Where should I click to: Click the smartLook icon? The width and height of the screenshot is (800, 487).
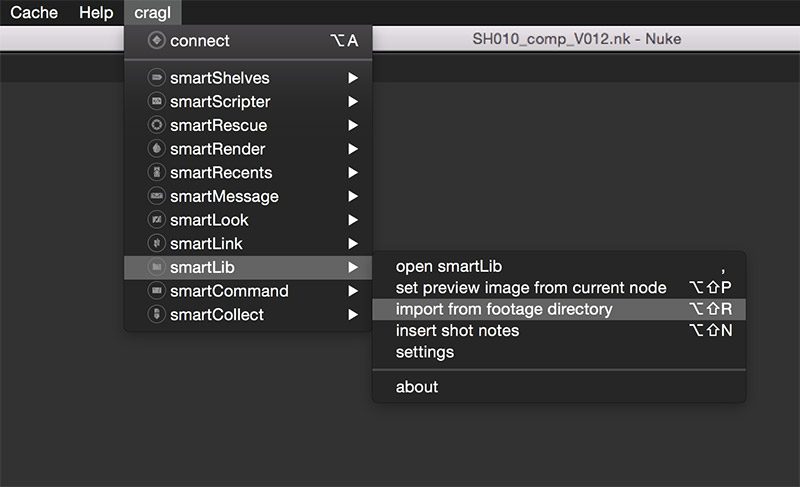coord(155,220)
